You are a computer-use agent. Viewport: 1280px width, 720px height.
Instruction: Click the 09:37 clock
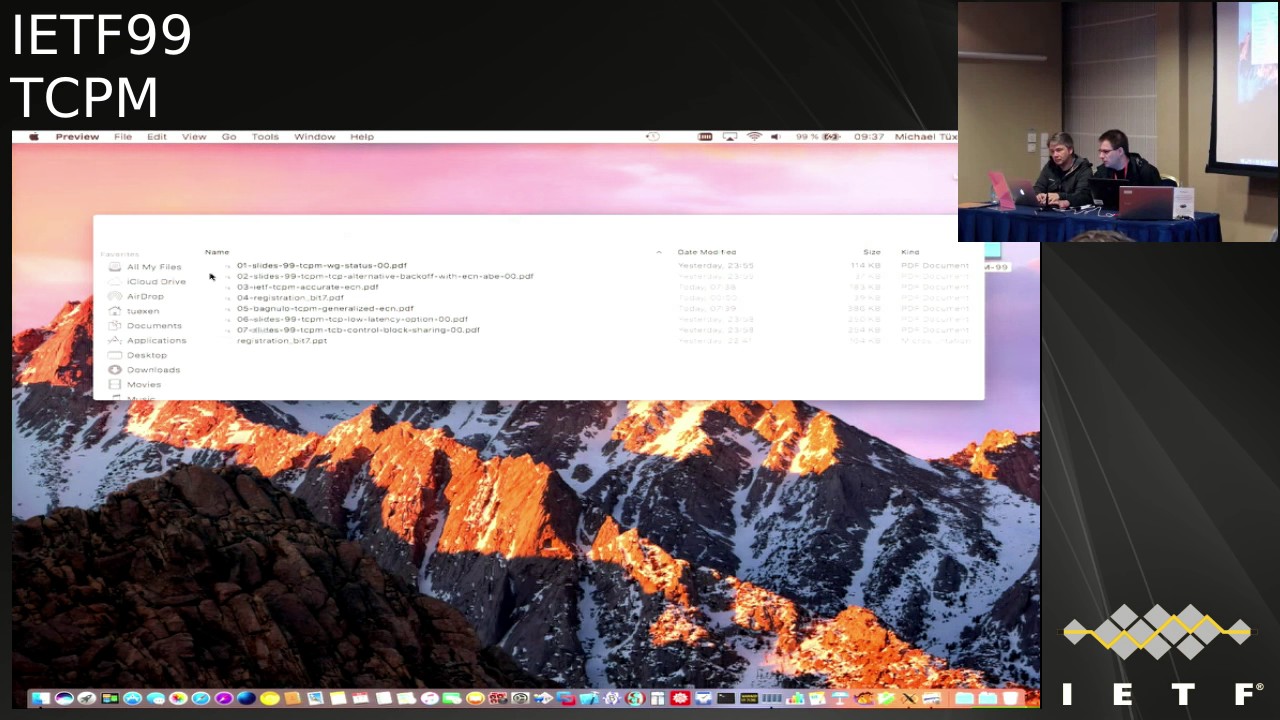click(869, 137)
